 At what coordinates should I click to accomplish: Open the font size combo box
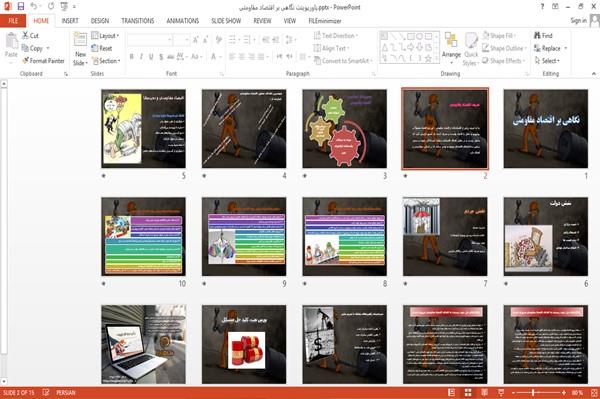click(181, 40)
